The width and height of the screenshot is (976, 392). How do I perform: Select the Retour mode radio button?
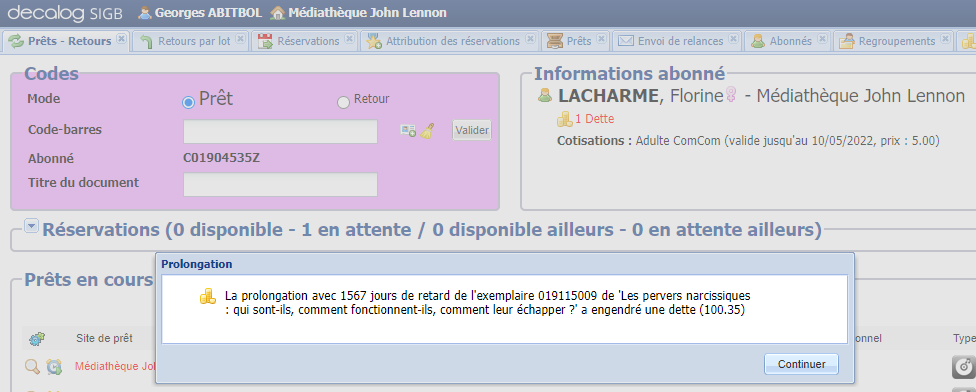tap(343, 103)
